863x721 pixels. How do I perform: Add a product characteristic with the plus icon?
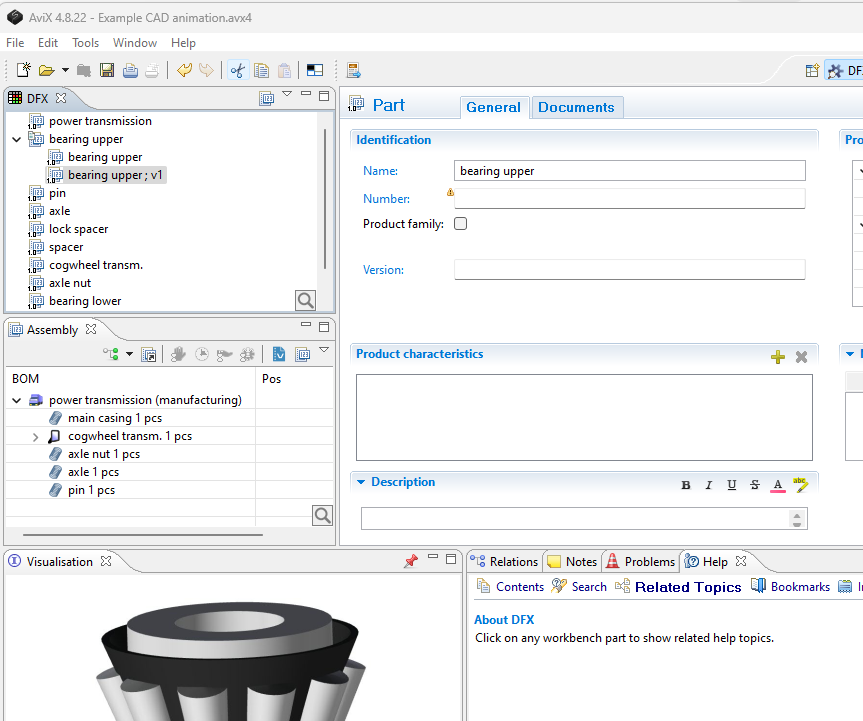coord(778,357)
